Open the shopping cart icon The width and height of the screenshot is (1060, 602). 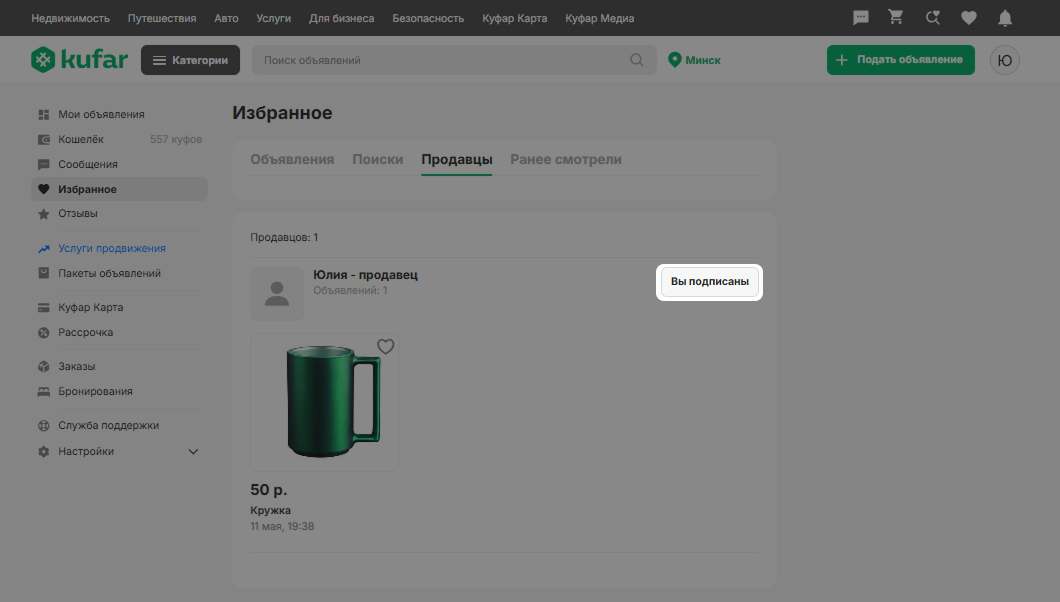coord(896,18)
